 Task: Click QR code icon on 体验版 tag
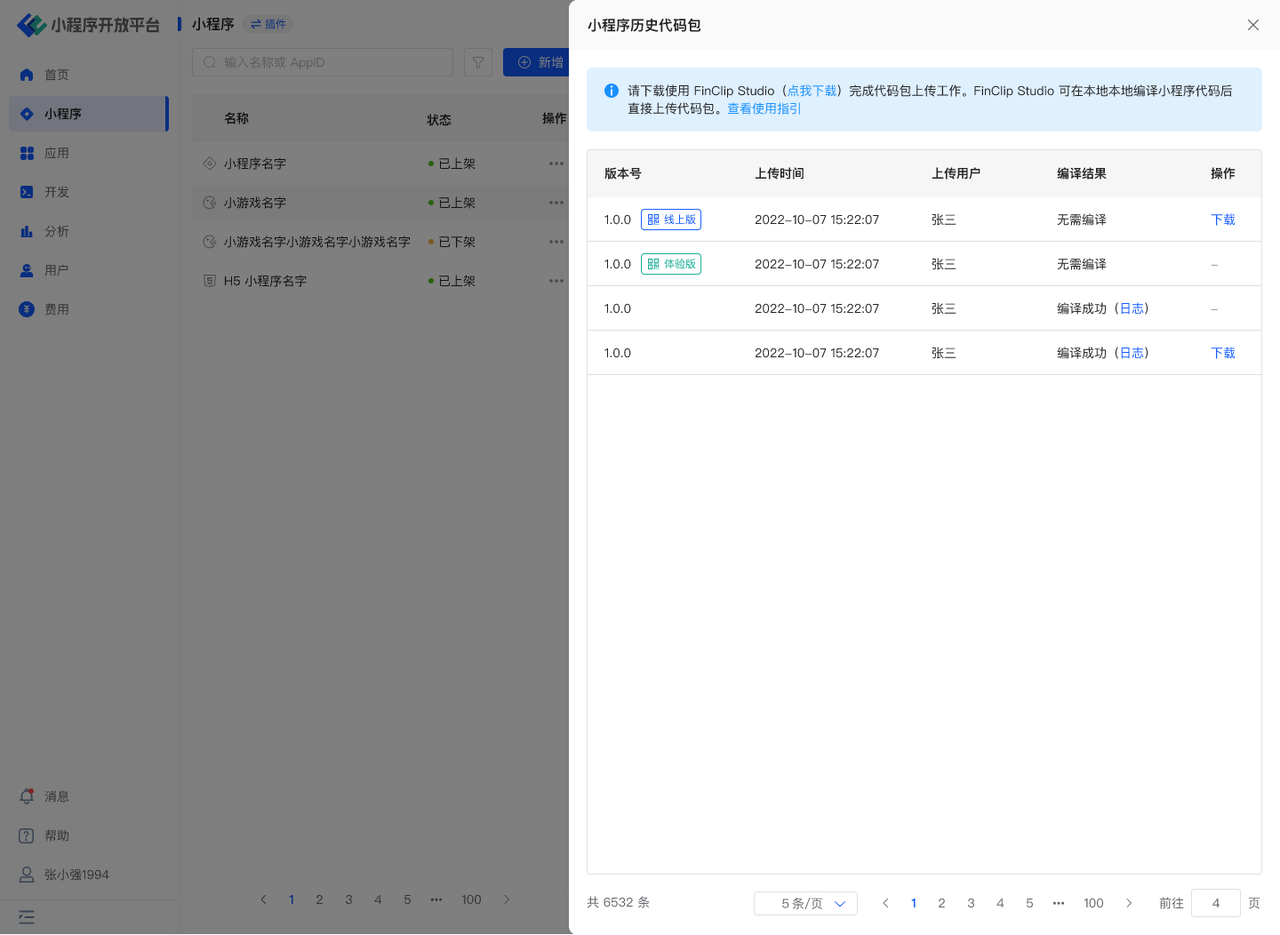653,264
